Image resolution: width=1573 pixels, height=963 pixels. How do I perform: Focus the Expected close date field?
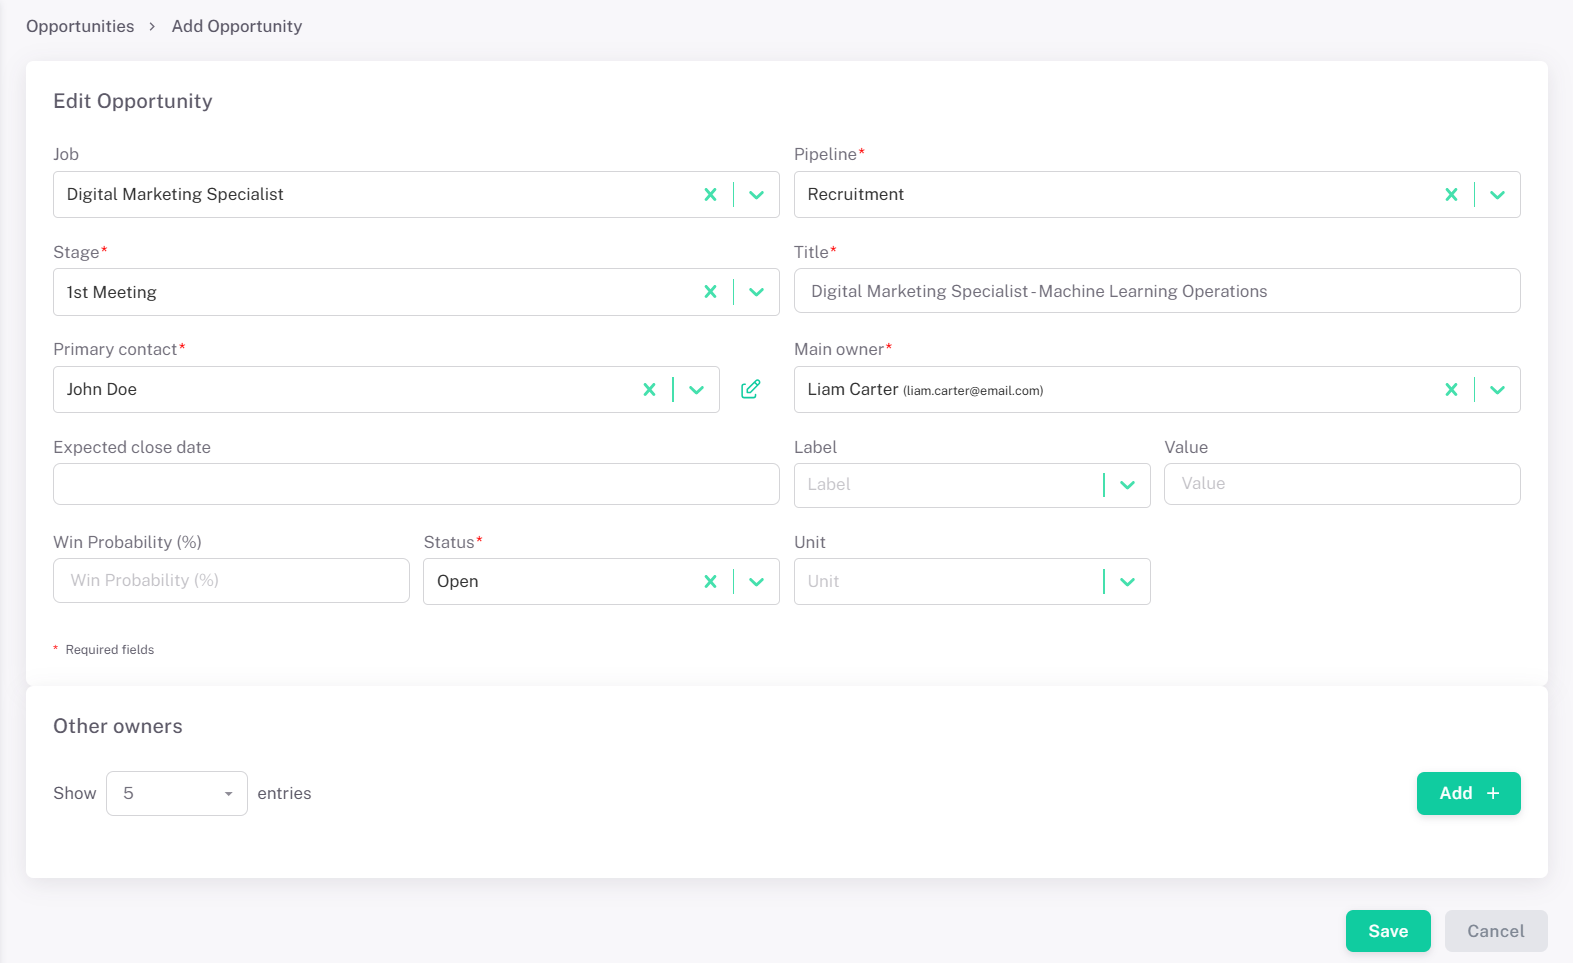(x=416, y=484)
